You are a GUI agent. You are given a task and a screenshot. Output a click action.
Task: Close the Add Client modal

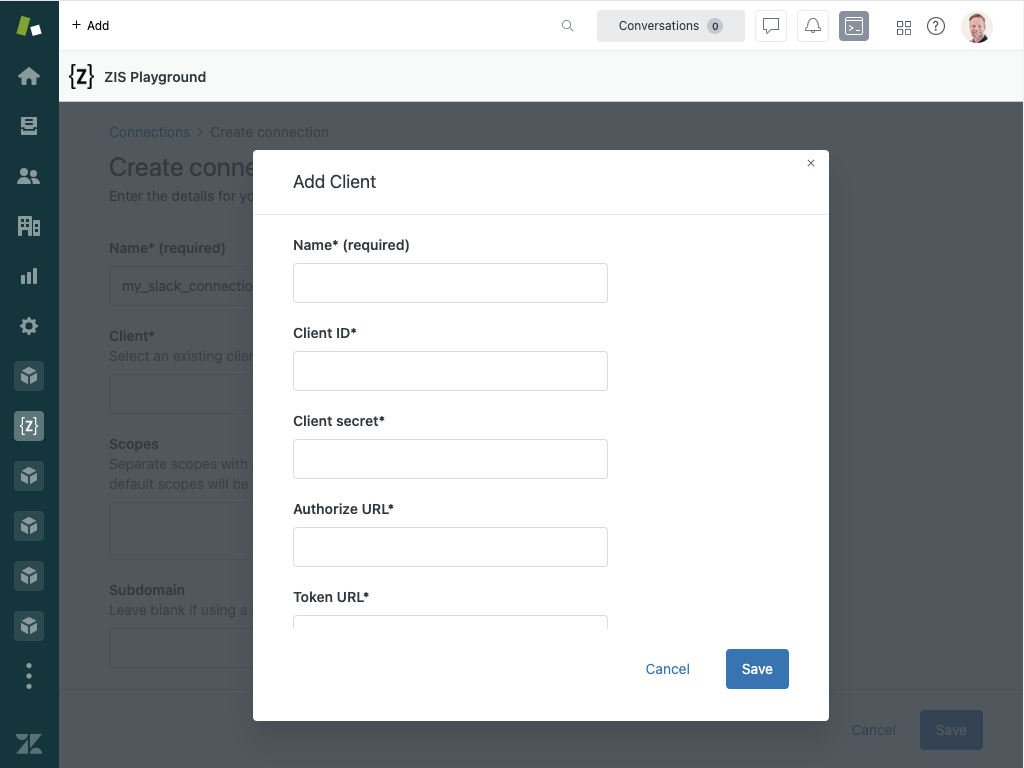point(811,163)
